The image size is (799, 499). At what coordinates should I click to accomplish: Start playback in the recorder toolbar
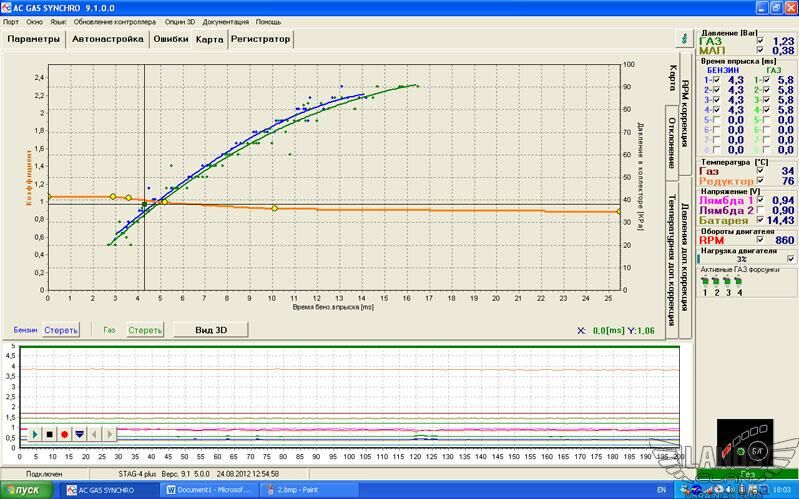pyautogui.click(x=35, y=435)
